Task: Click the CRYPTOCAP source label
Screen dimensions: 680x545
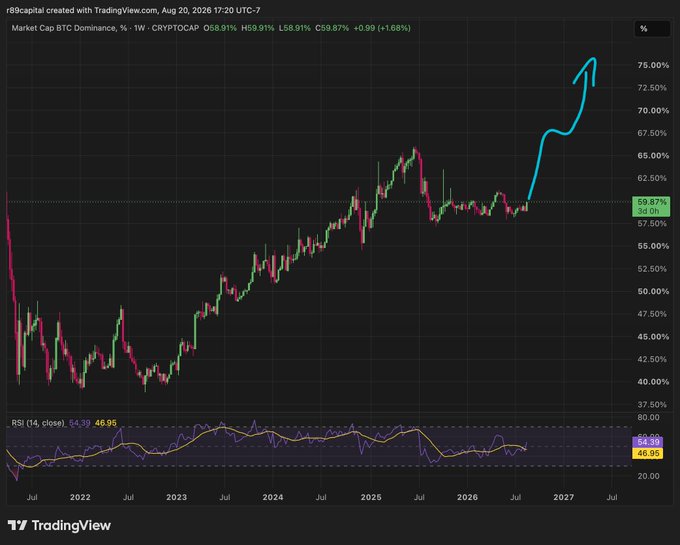Action: 175,28
